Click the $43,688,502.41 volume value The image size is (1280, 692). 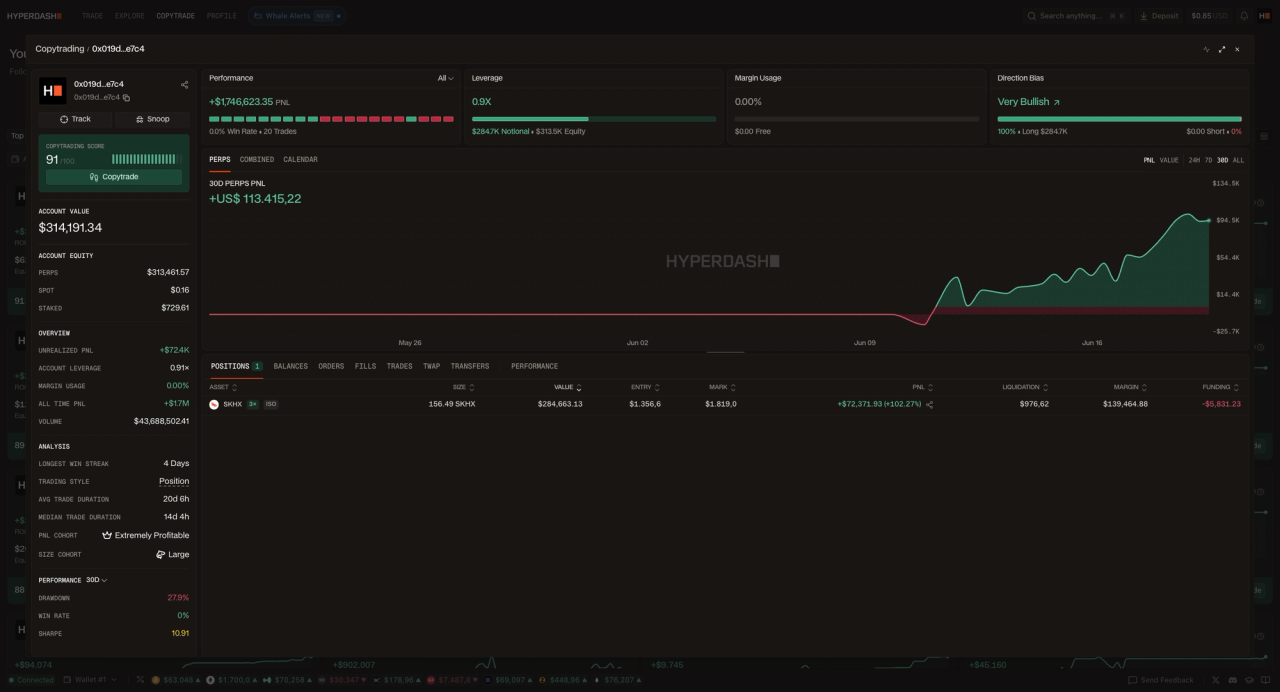coord(161,421)
